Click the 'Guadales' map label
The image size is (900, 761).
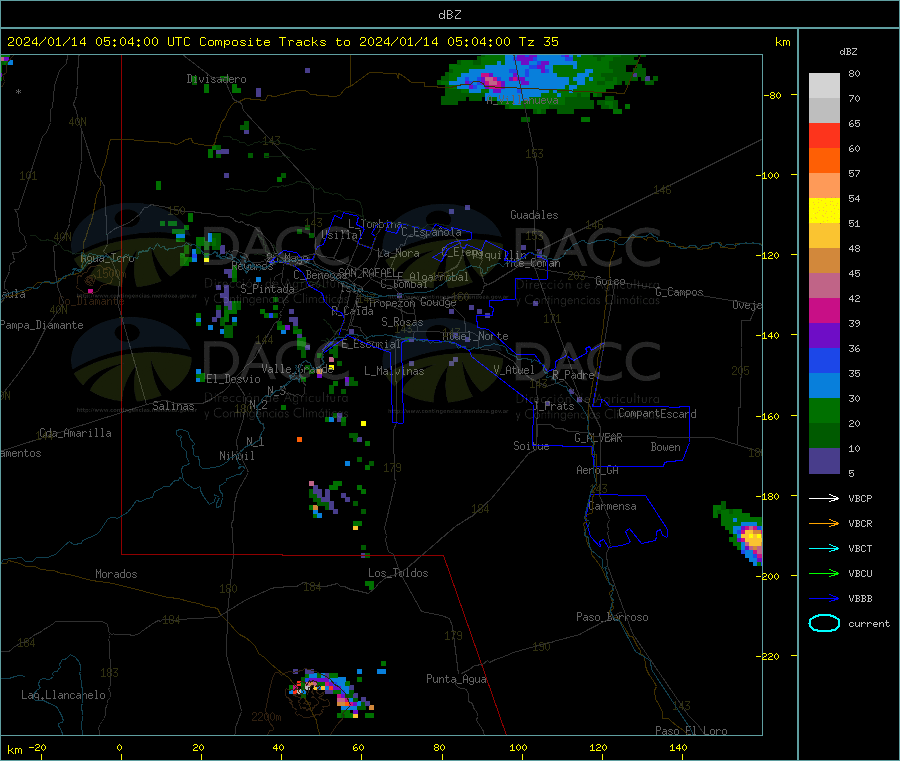tap(534, 215)
